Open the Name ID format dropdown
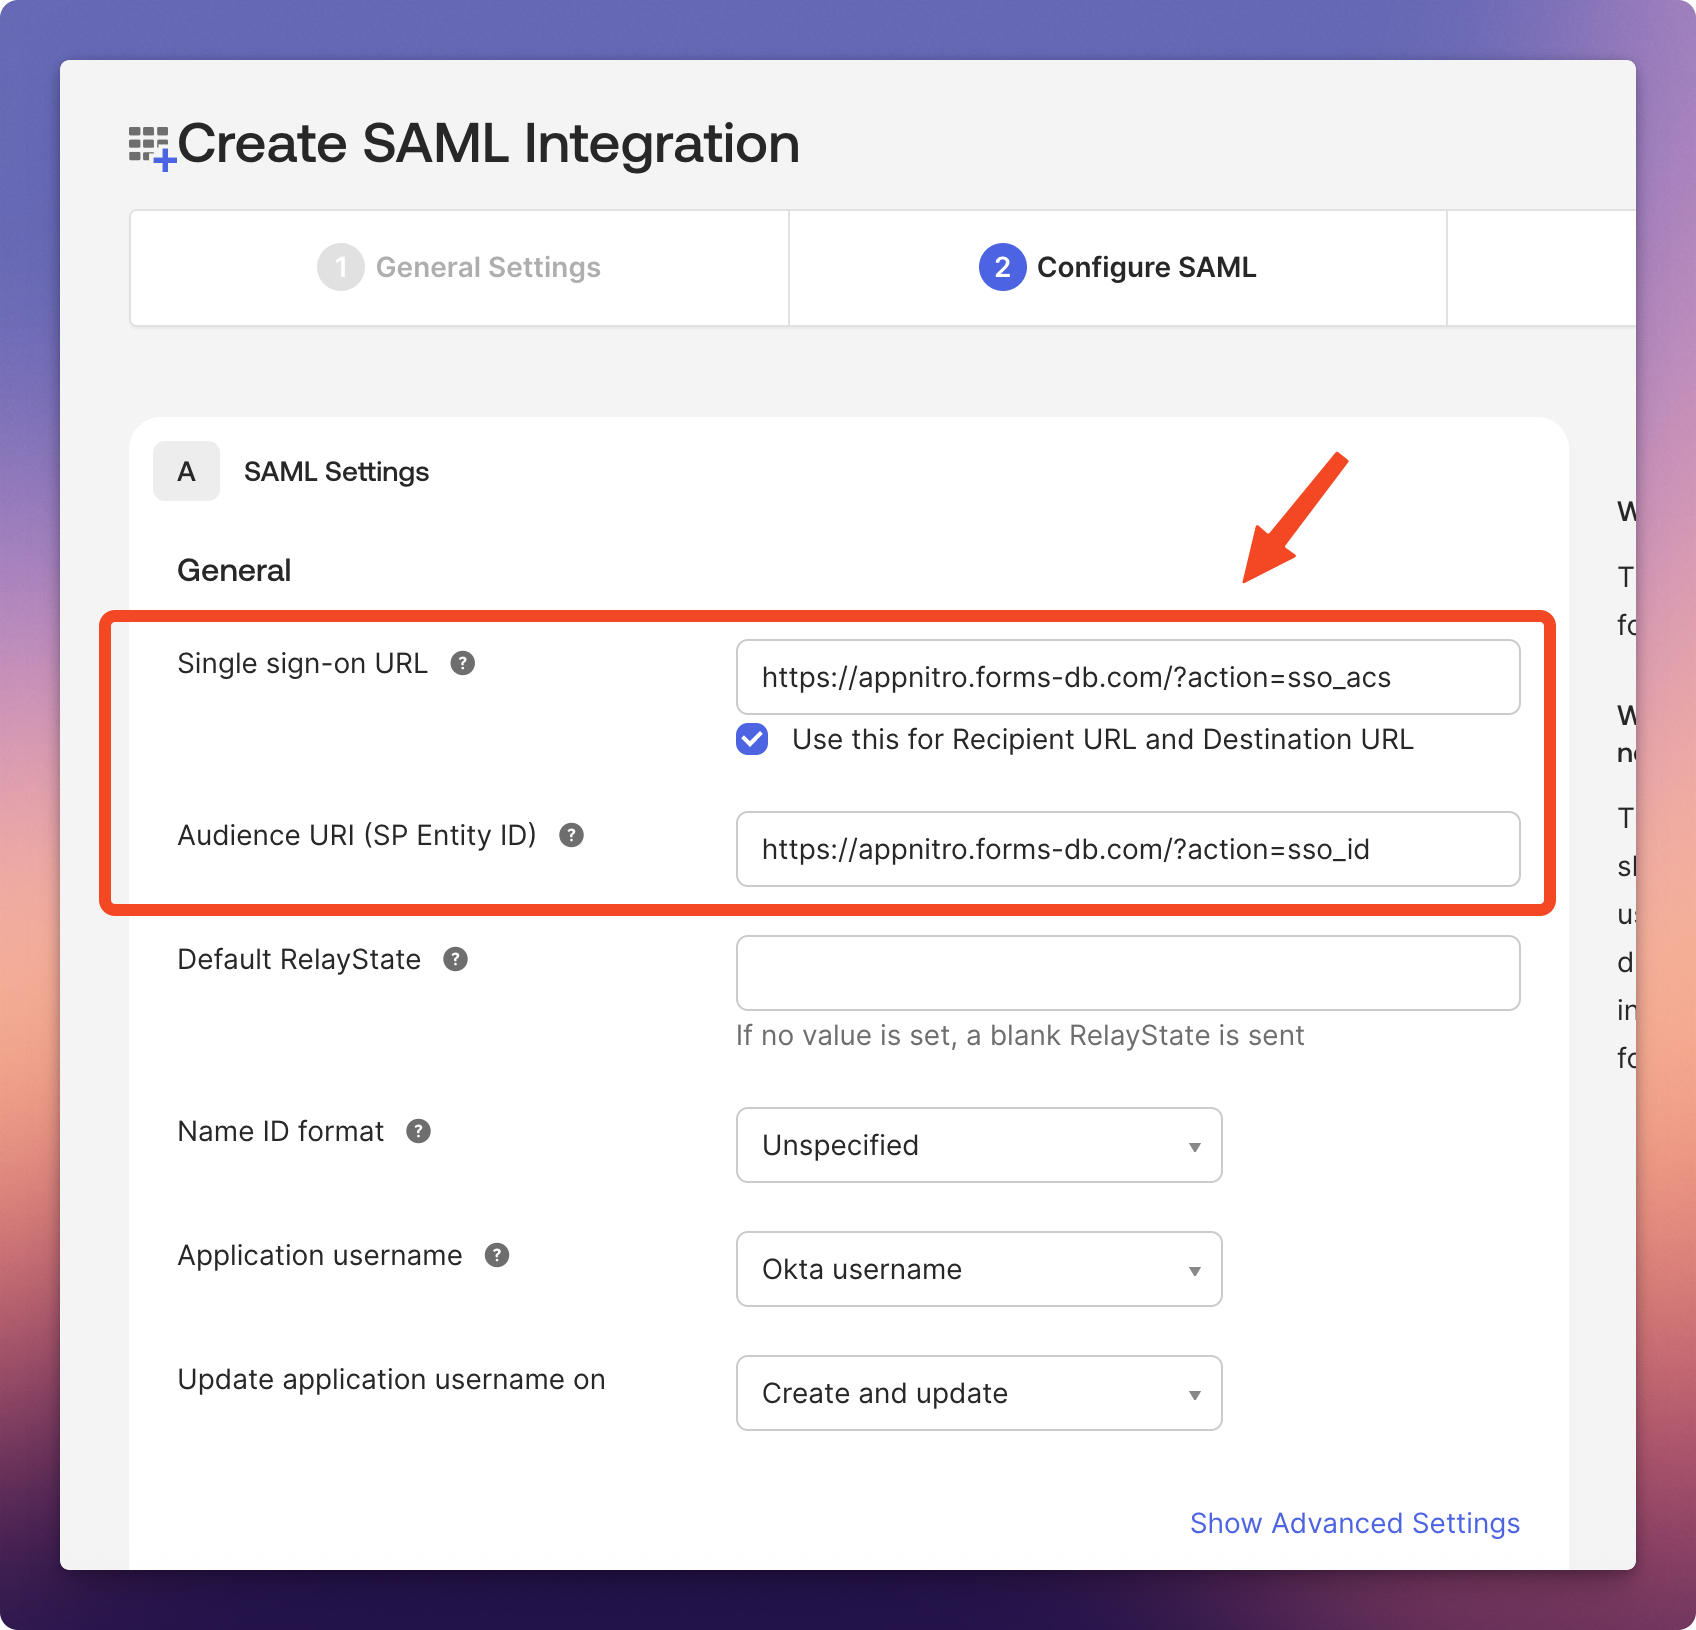The image size is (1696, 1630). click(978, 1145)
